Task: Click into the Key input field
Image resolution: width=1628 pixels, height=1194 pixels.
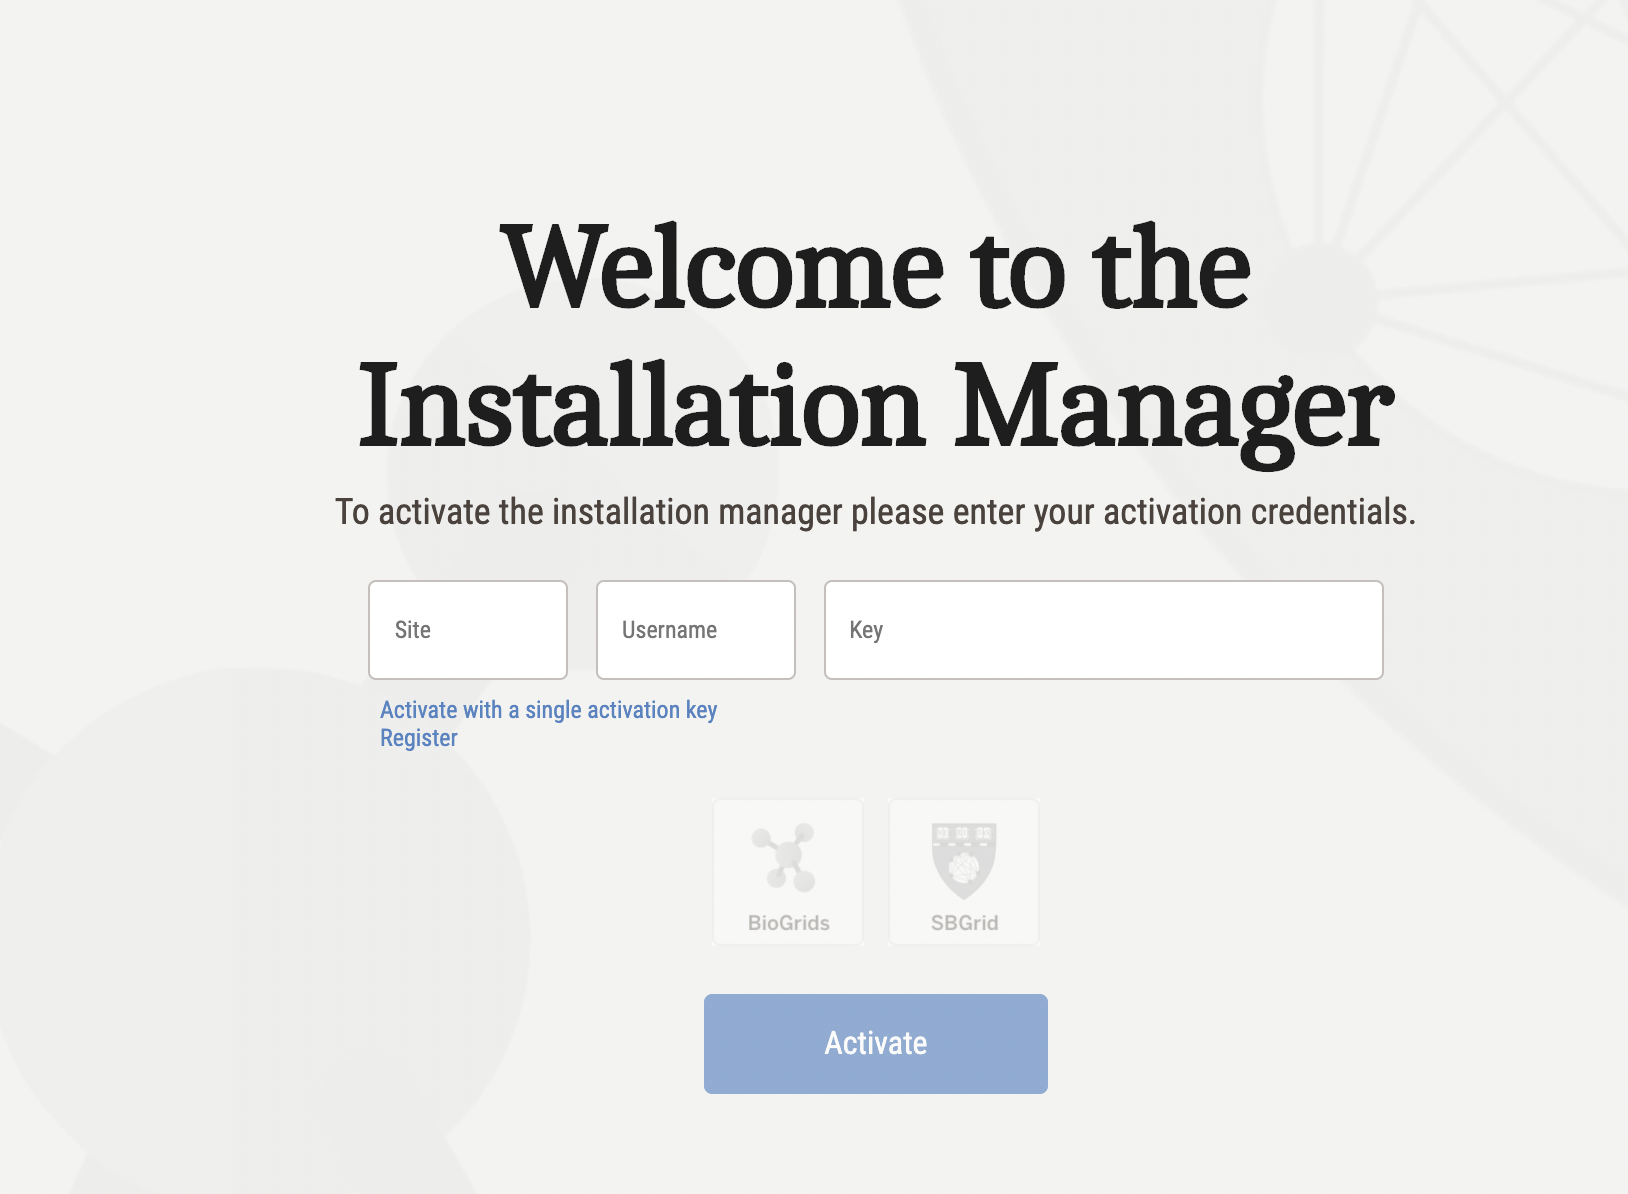Action: coord(1103,630)
